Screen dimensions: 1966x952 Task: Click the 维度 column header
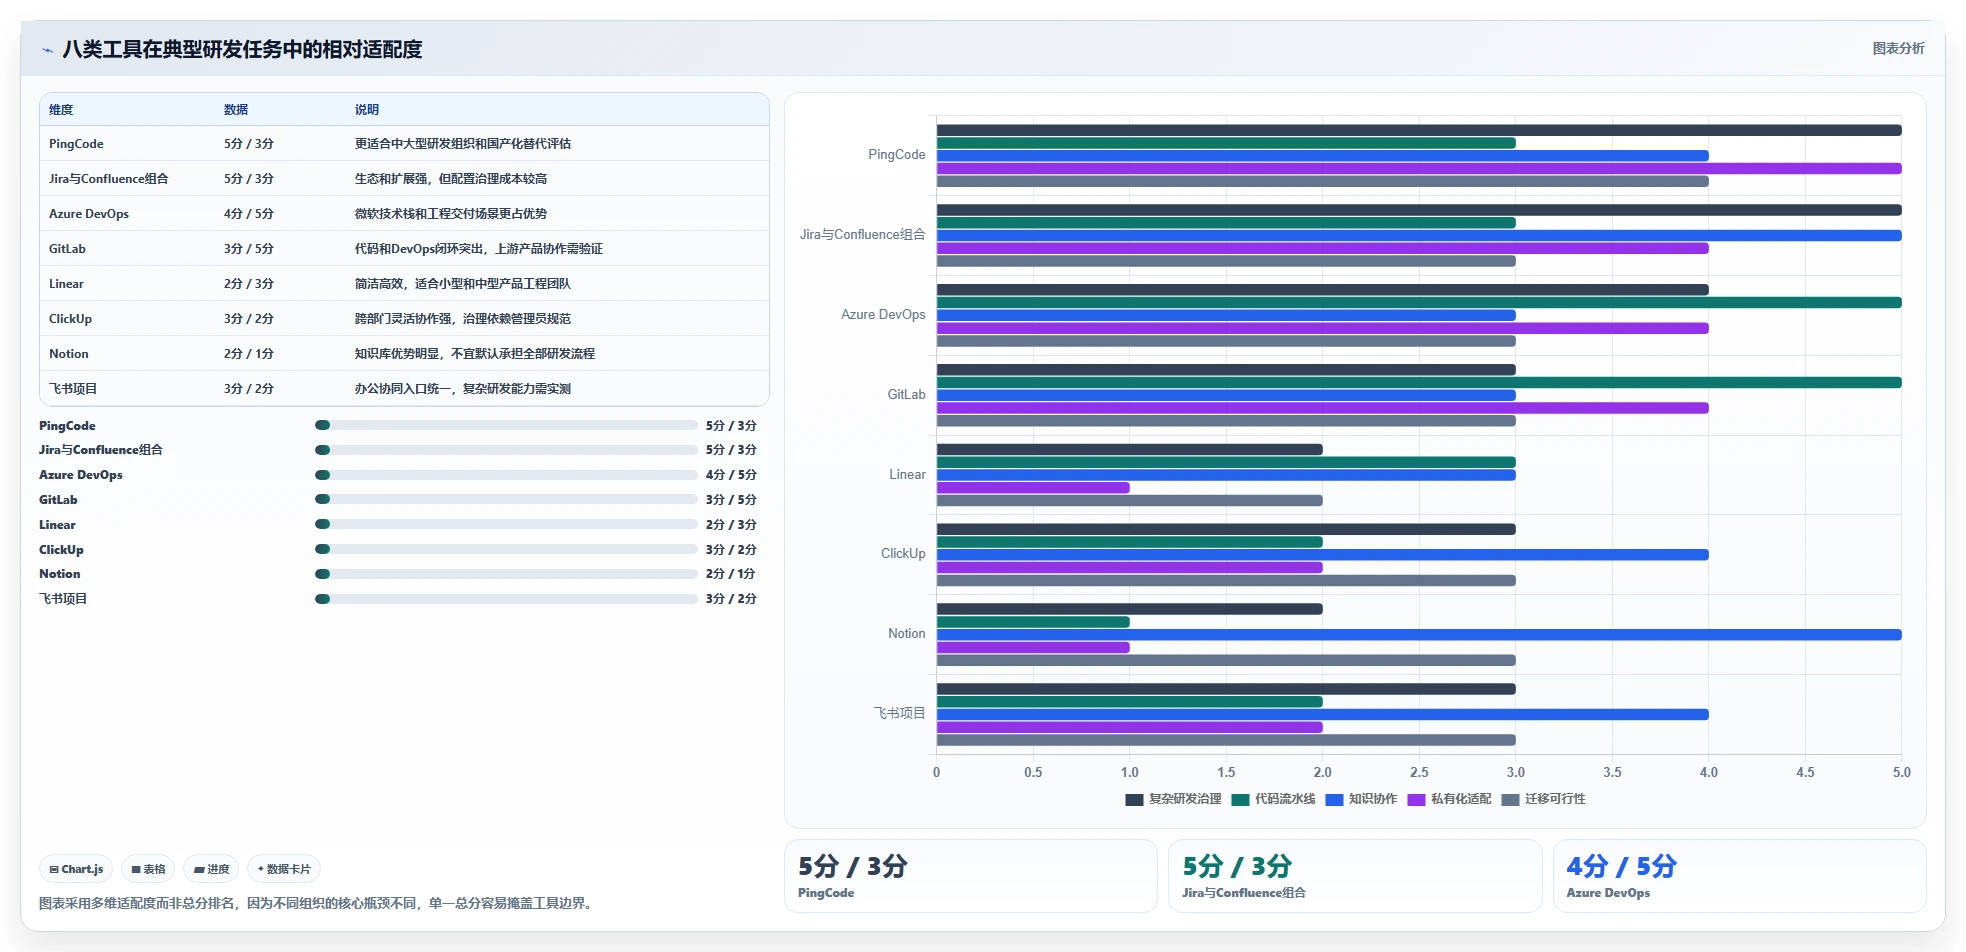click(61, 110)
